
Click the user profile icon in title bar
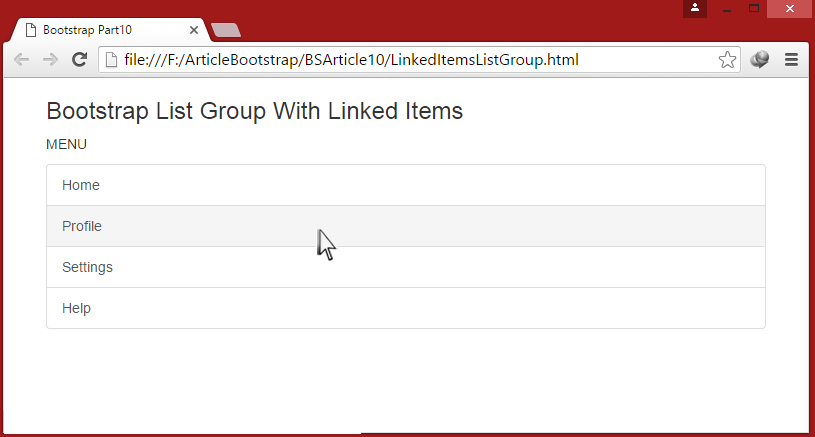click(695, 8)
